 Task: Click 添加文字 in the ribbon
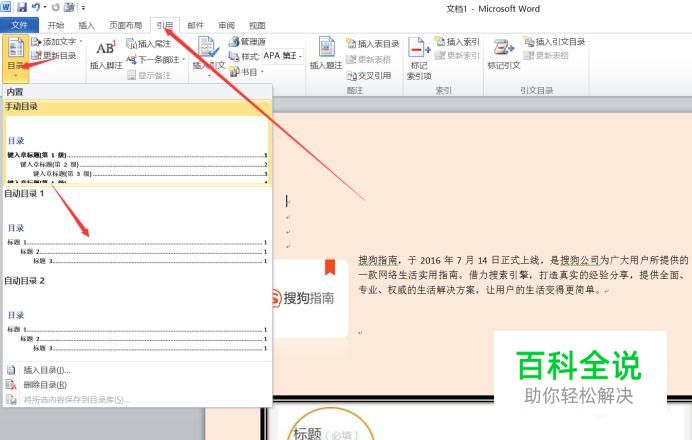tap(54, 42)
